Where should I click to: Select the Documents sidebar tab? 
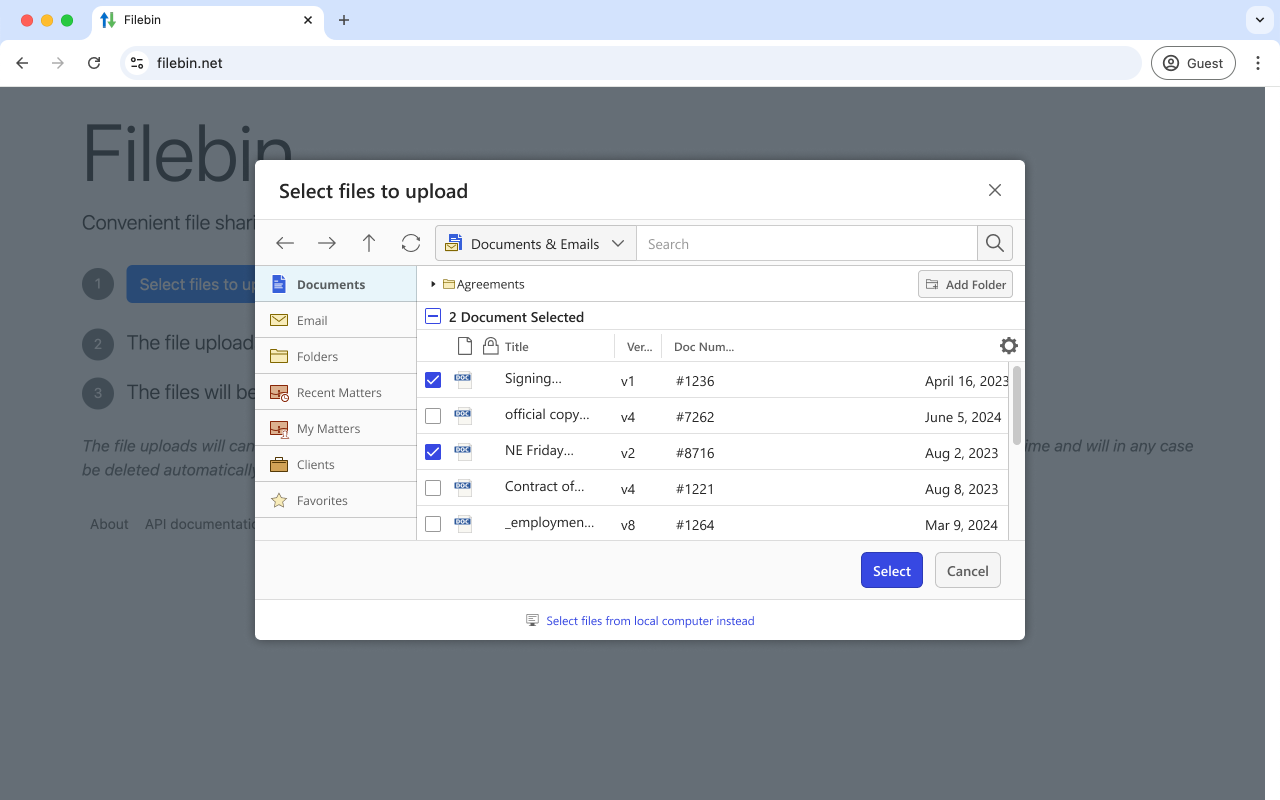coord(336,284)
